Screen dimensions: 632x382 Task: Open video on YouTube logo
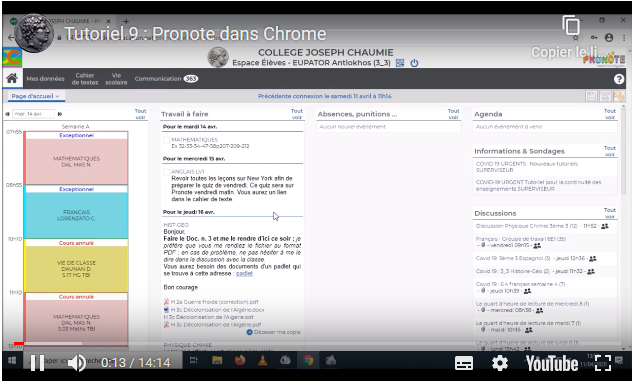pos(552,363)
